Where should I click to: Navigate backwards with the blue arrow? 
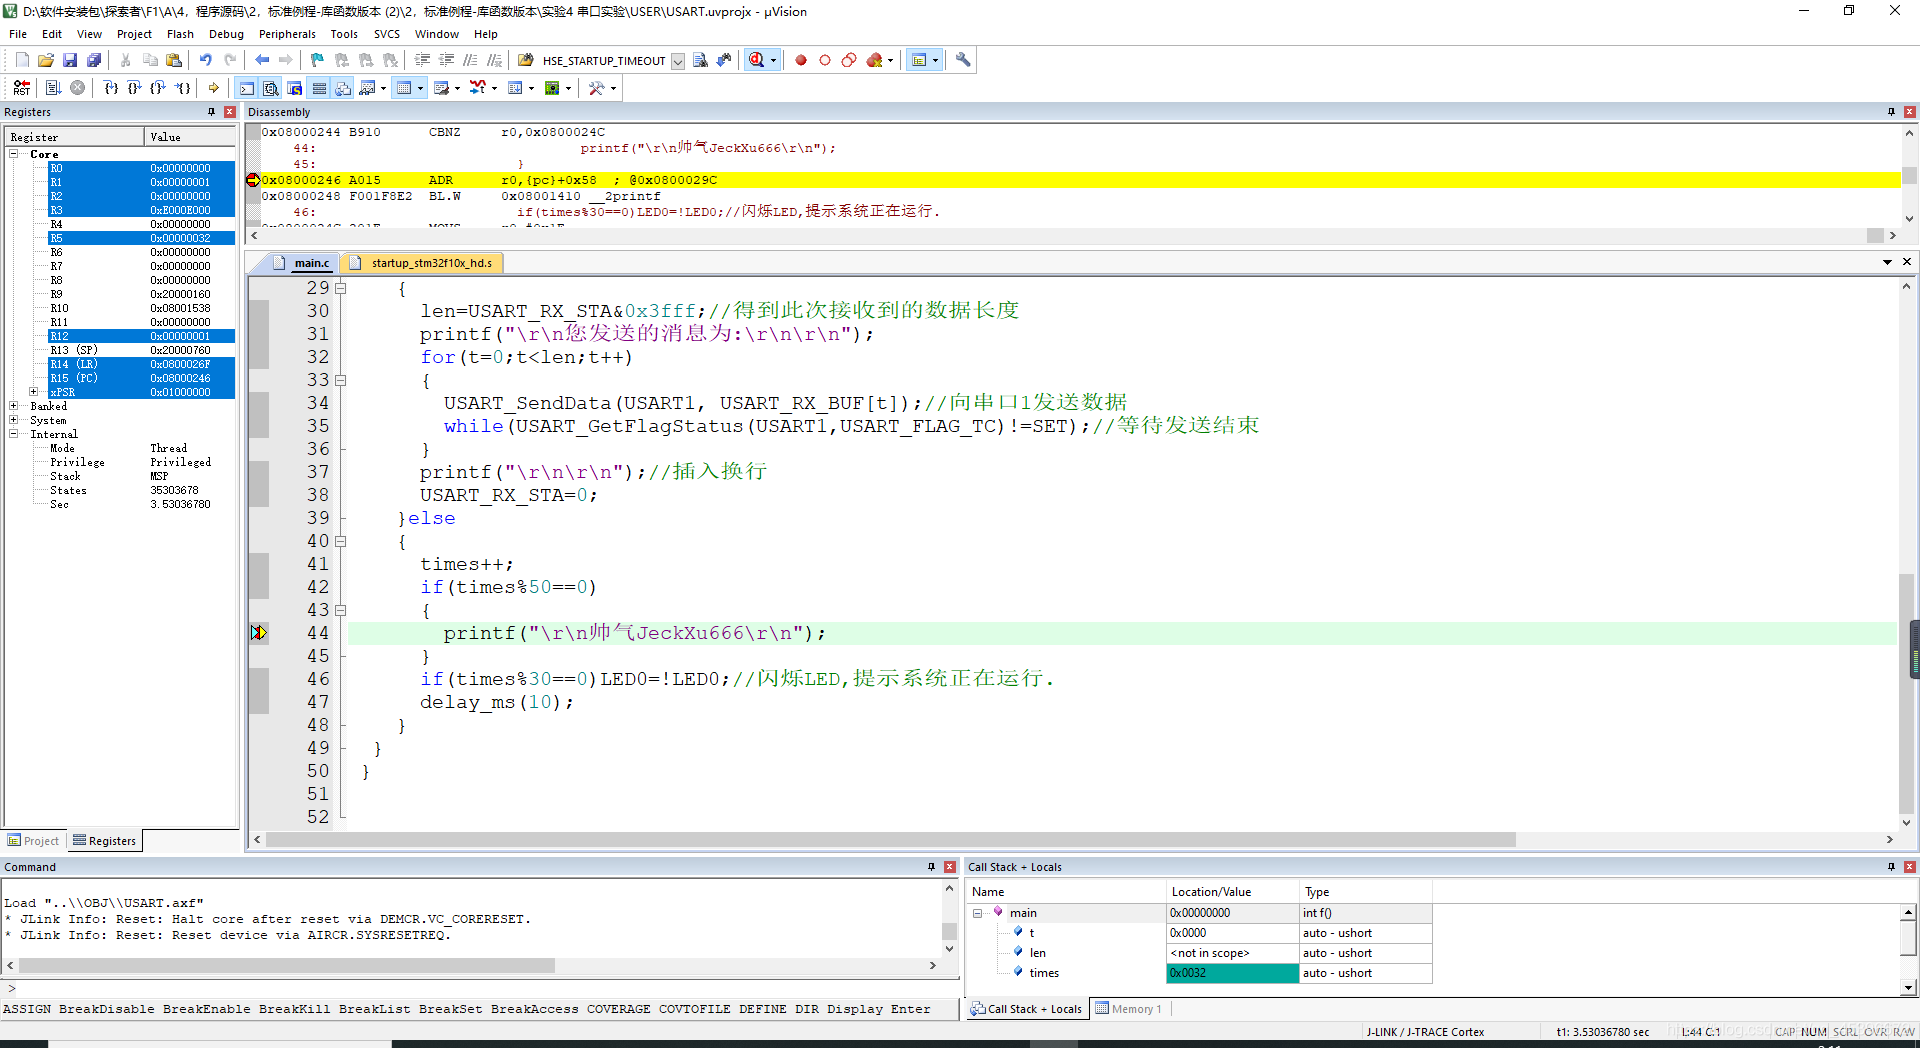262,60
